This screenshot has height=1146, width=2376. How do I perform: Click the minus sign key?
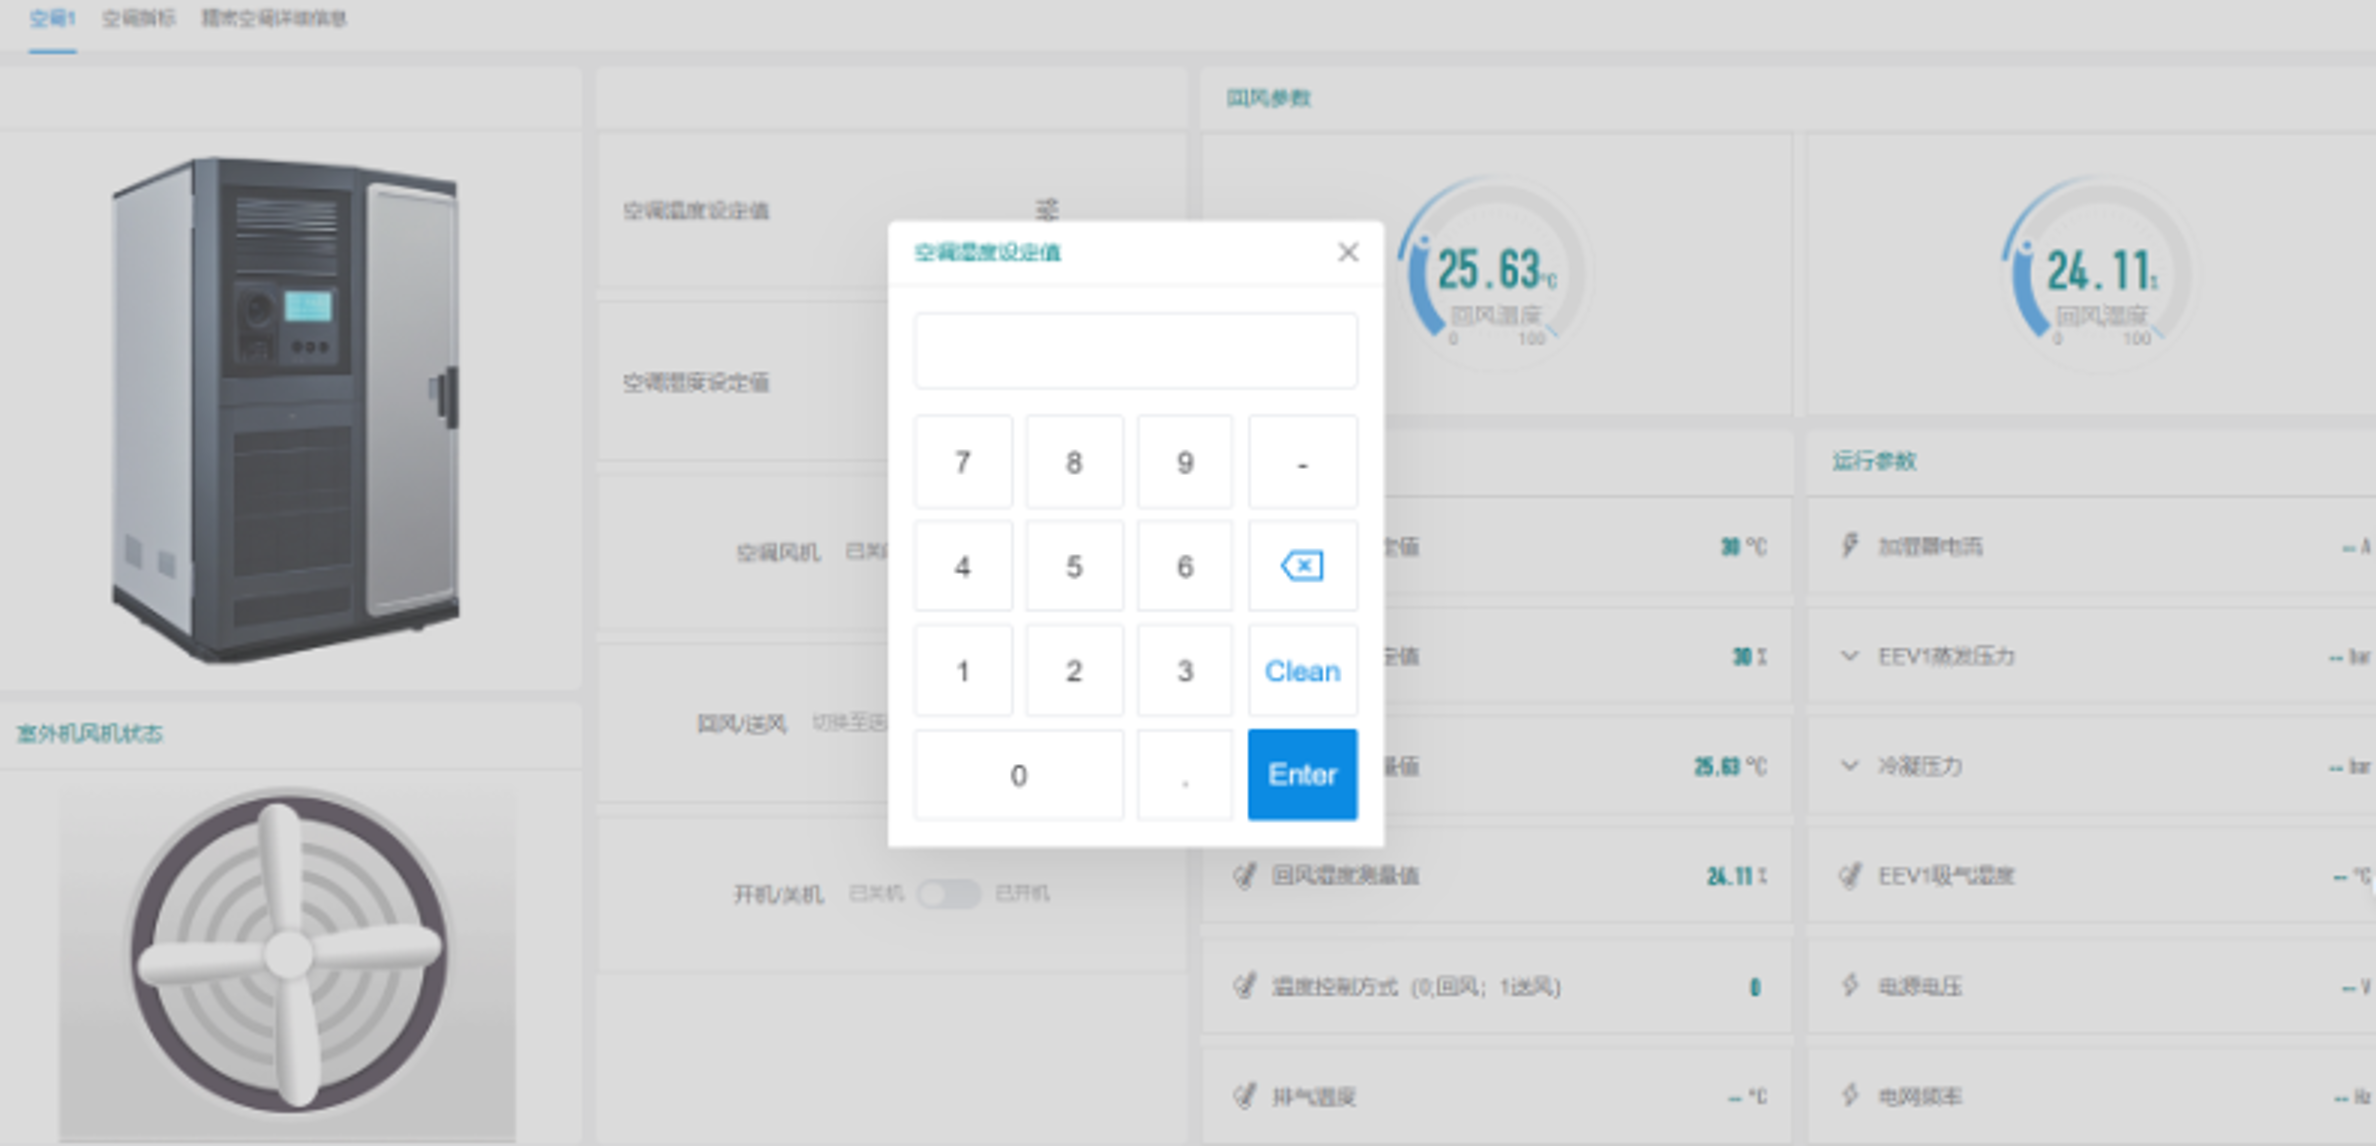pos(1302,462)
